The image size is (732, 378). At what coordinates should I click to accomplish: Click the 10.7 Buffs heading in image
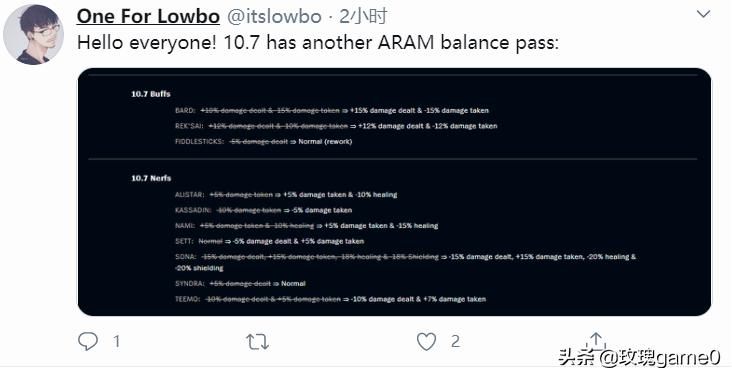pos(151,94)
